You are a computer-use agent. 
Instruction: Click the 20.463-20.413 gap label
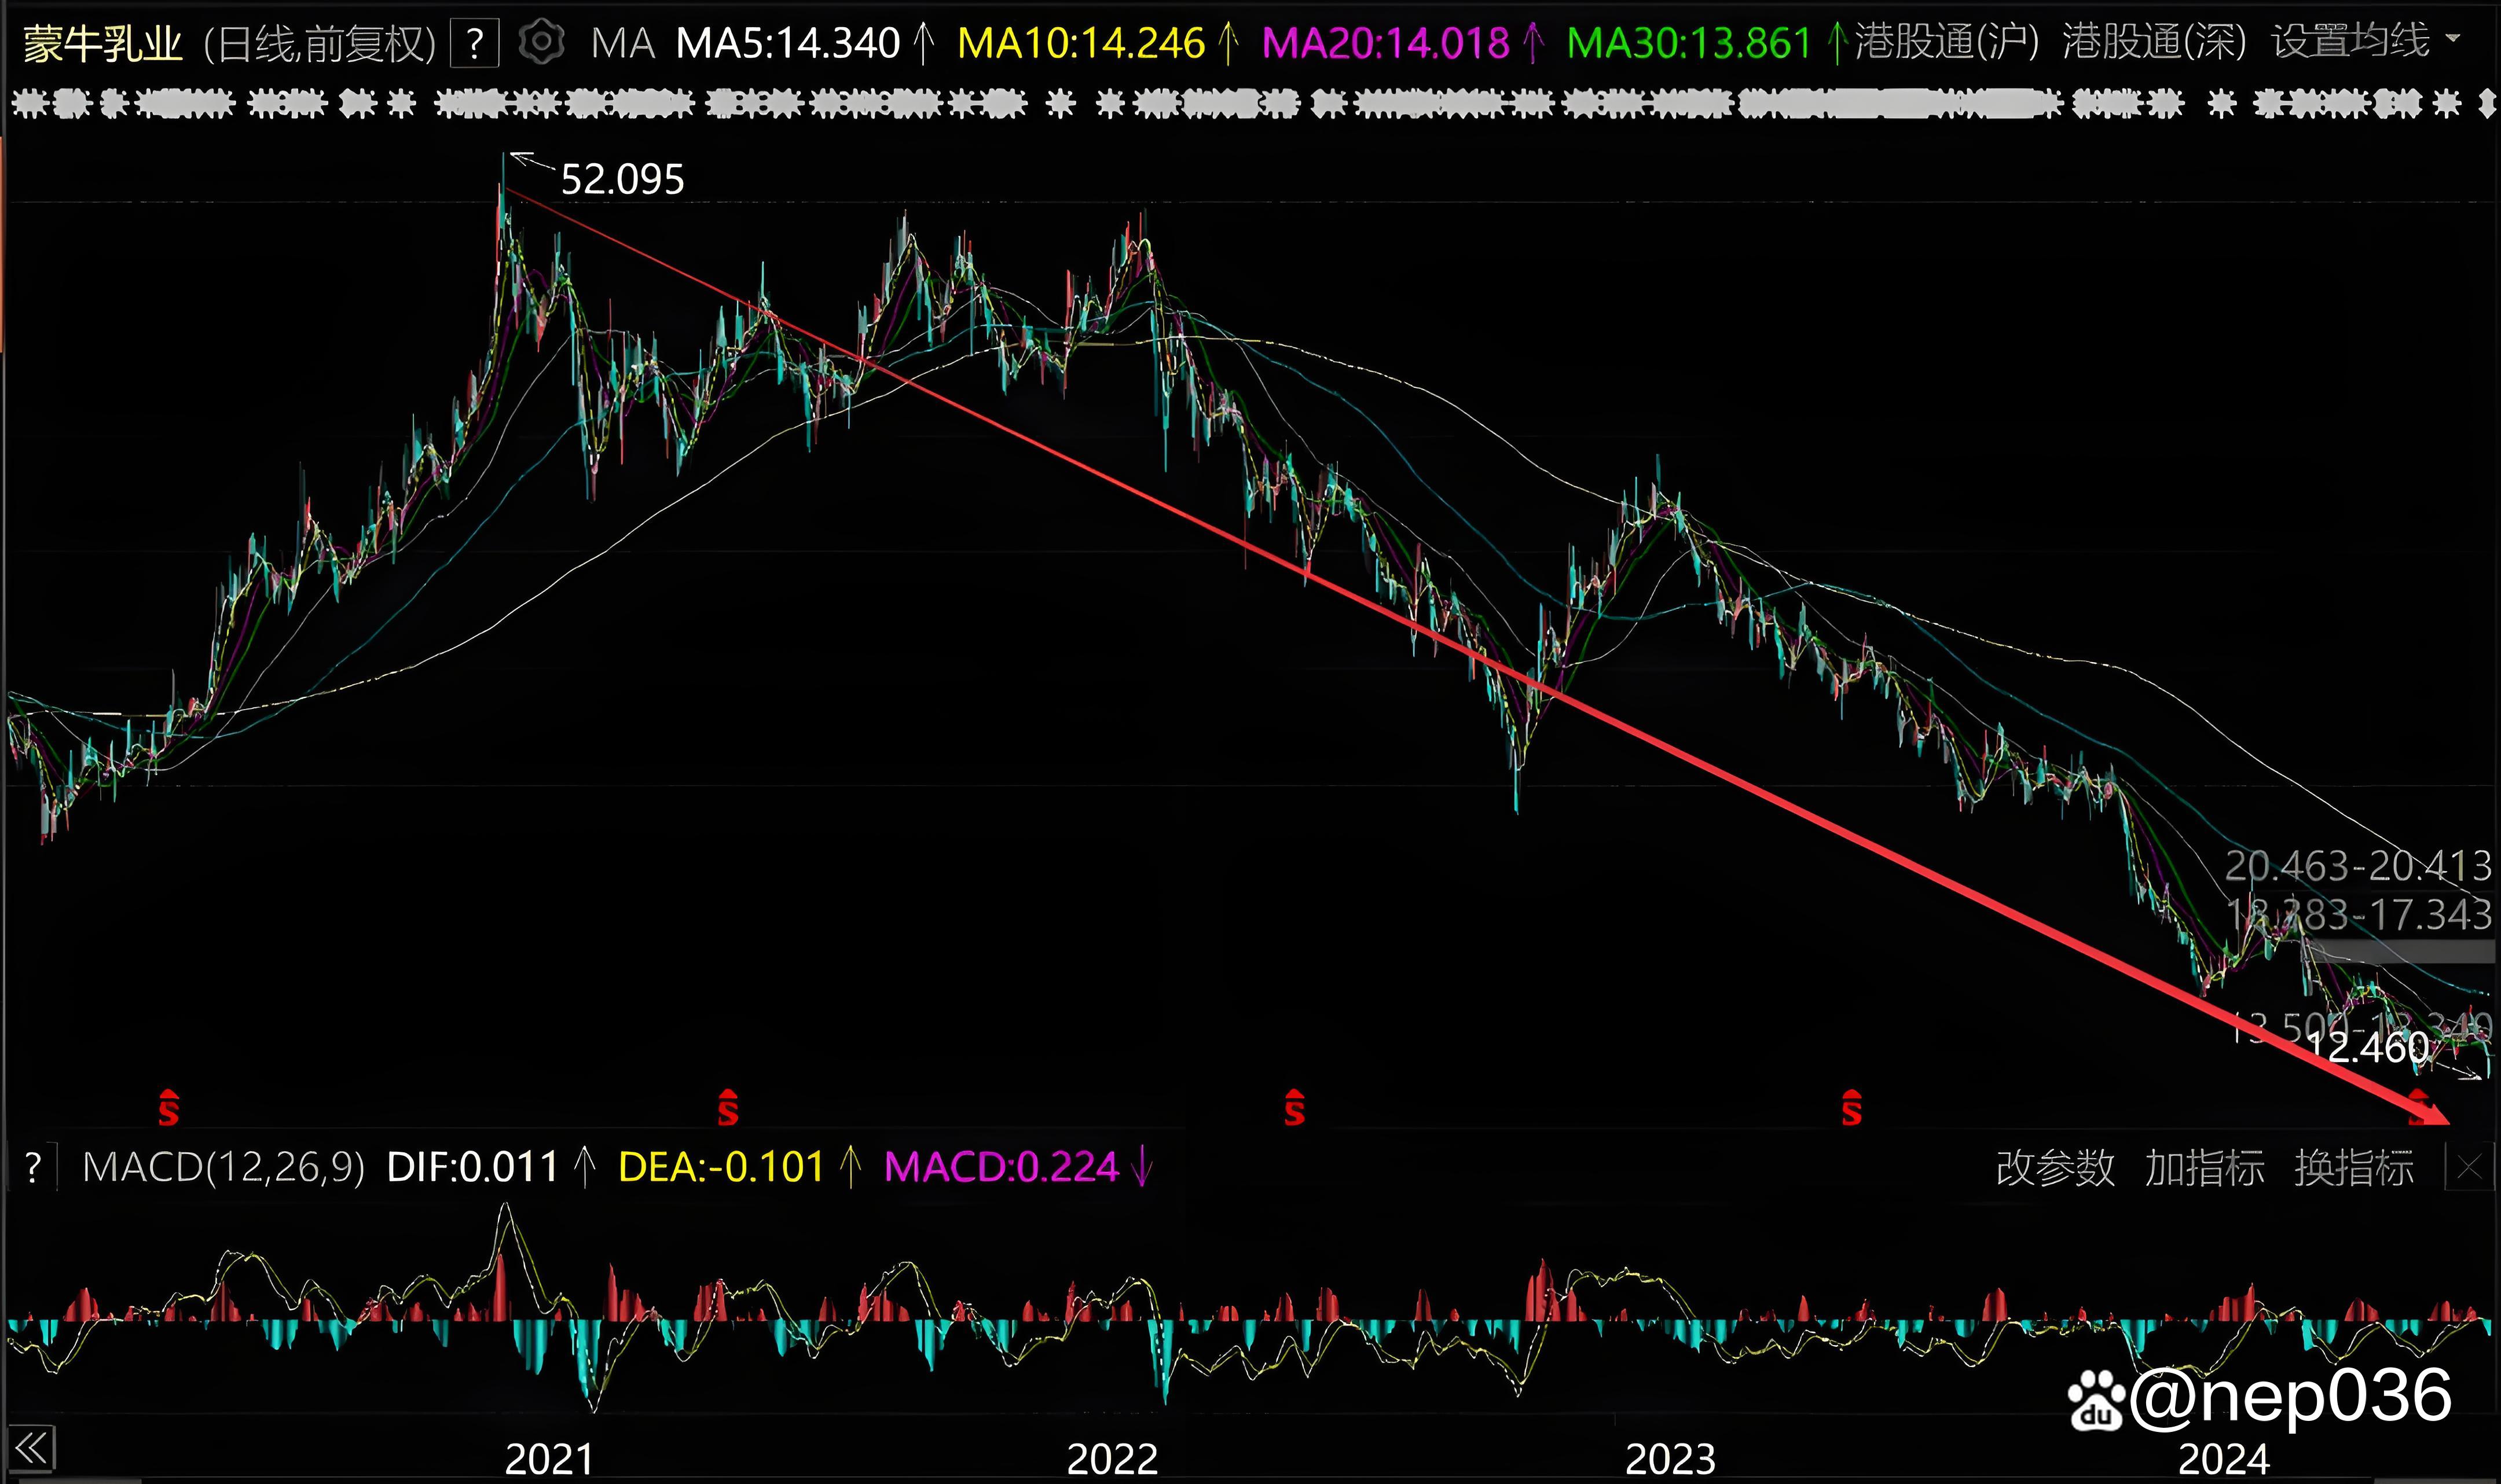coord(2357,866)
